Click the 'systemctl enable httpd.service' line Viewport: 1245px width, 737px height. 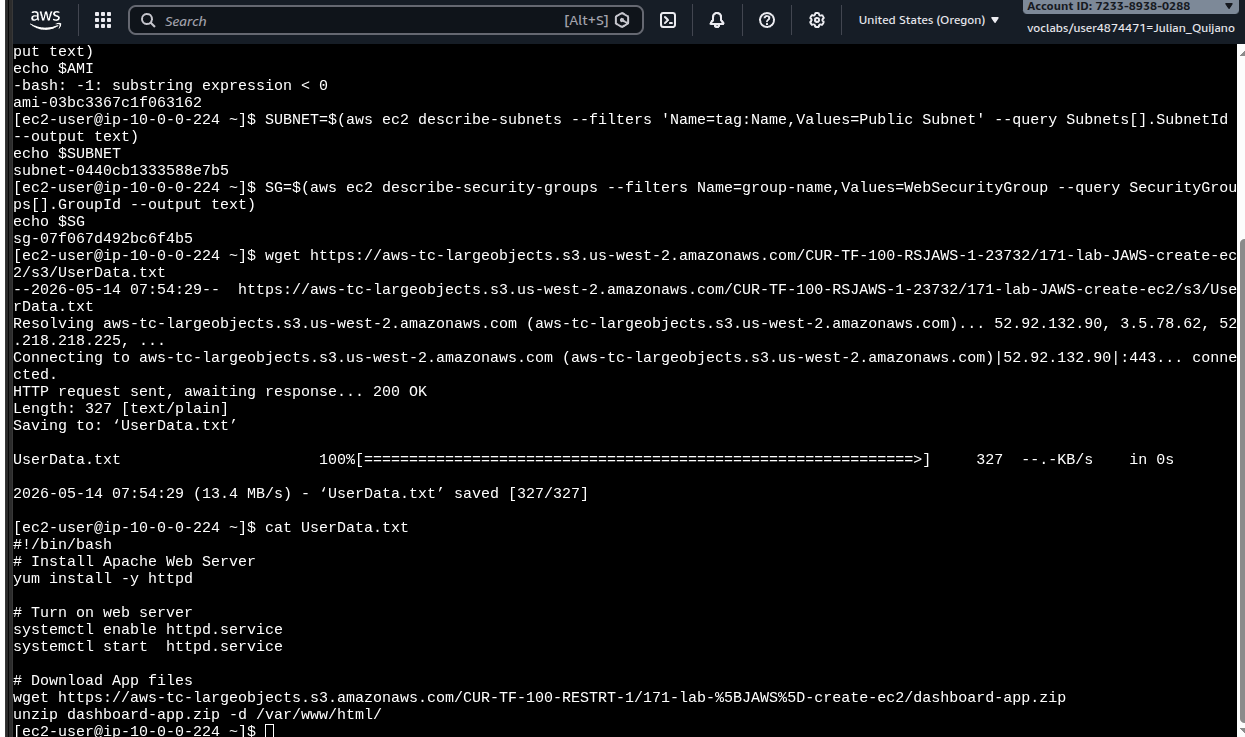point(148,629)
